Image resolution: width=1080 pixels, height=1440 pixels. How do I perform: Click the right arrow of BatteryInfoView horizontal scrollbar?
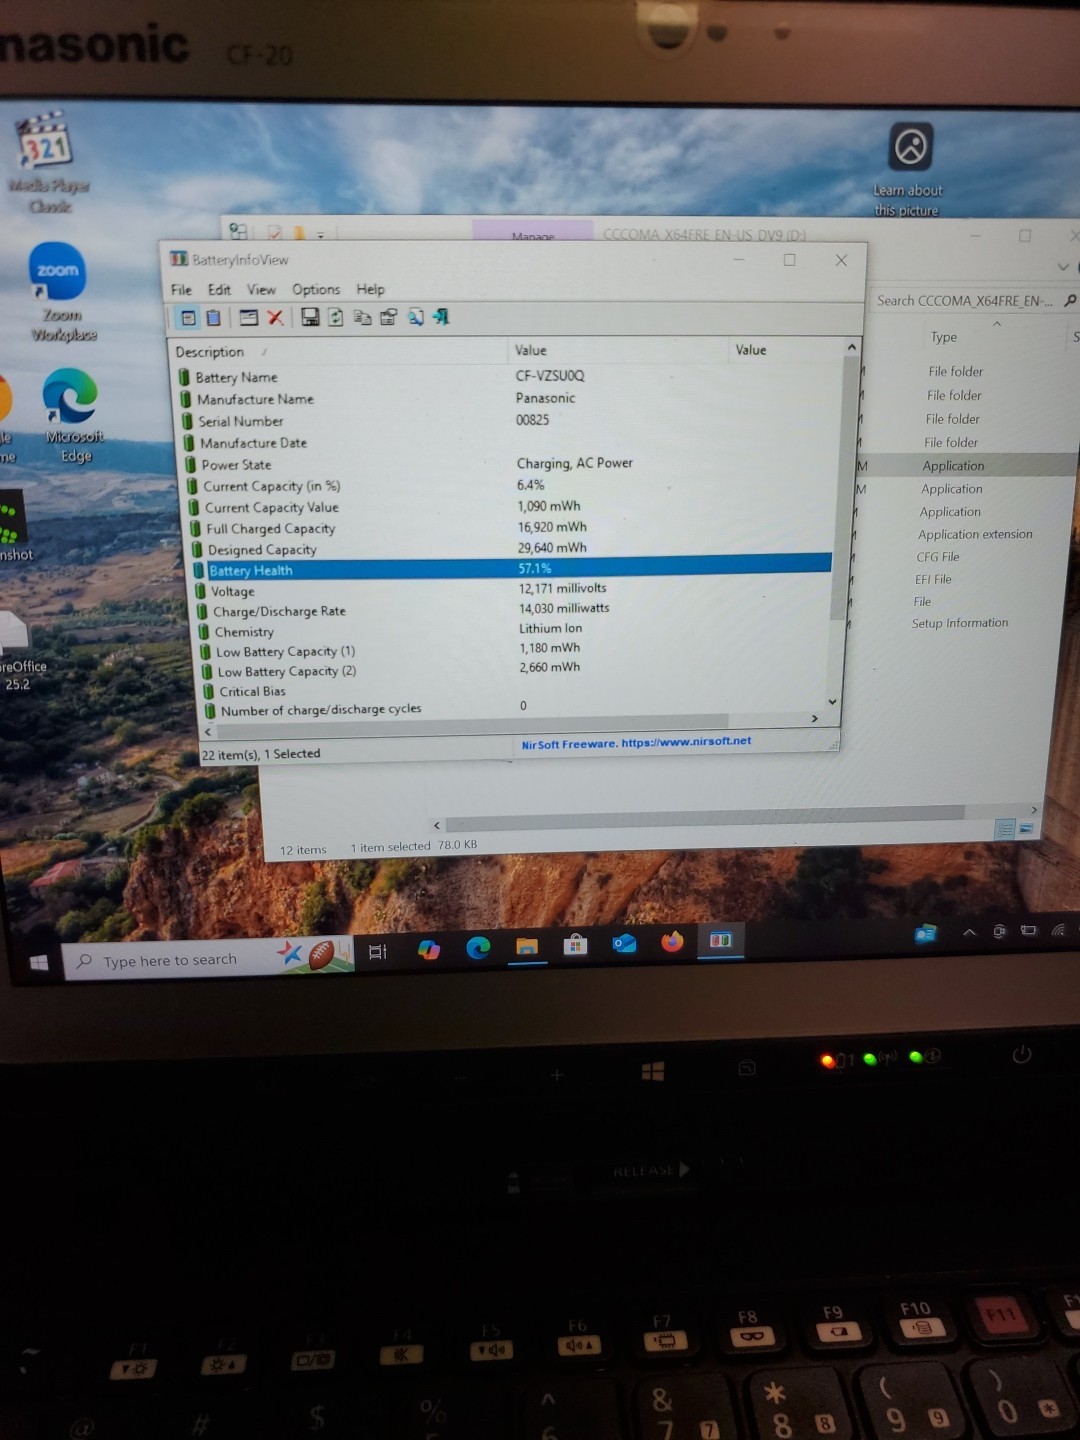pos(815,718)
